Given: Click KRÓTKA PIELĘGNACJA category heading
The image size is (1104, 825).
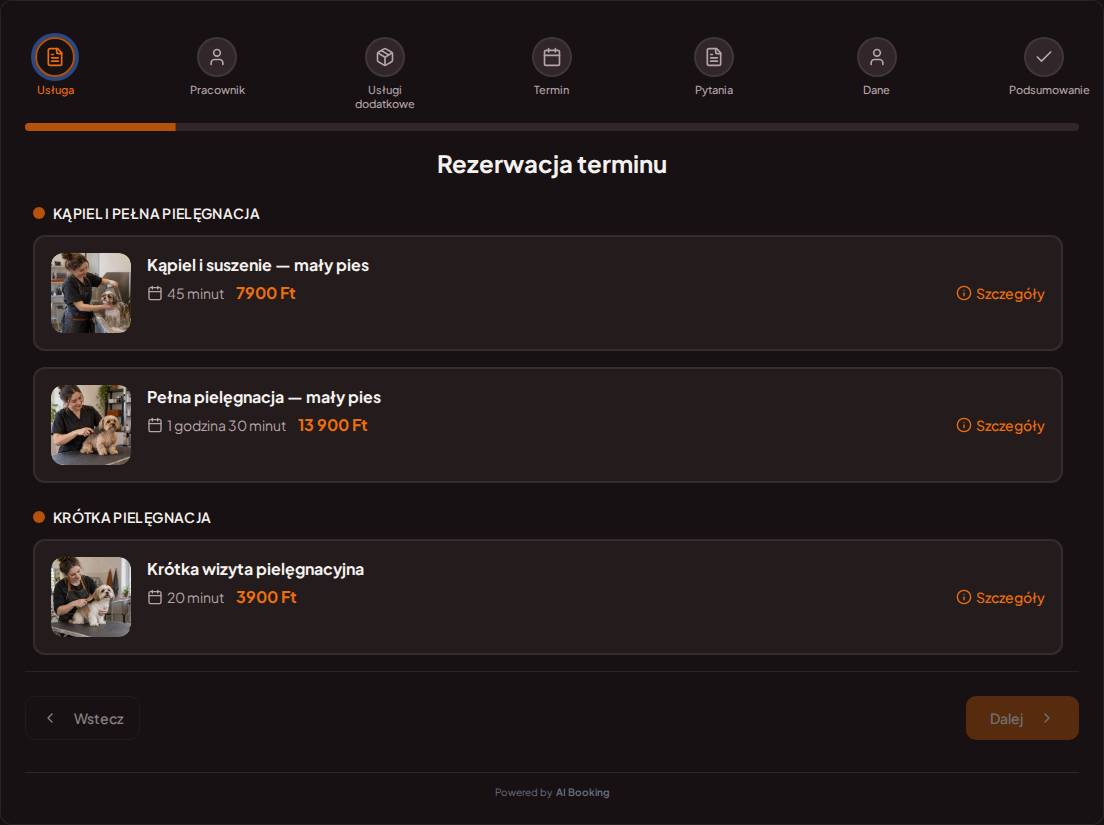Looking at the screenshot, I should click(132, 518).
